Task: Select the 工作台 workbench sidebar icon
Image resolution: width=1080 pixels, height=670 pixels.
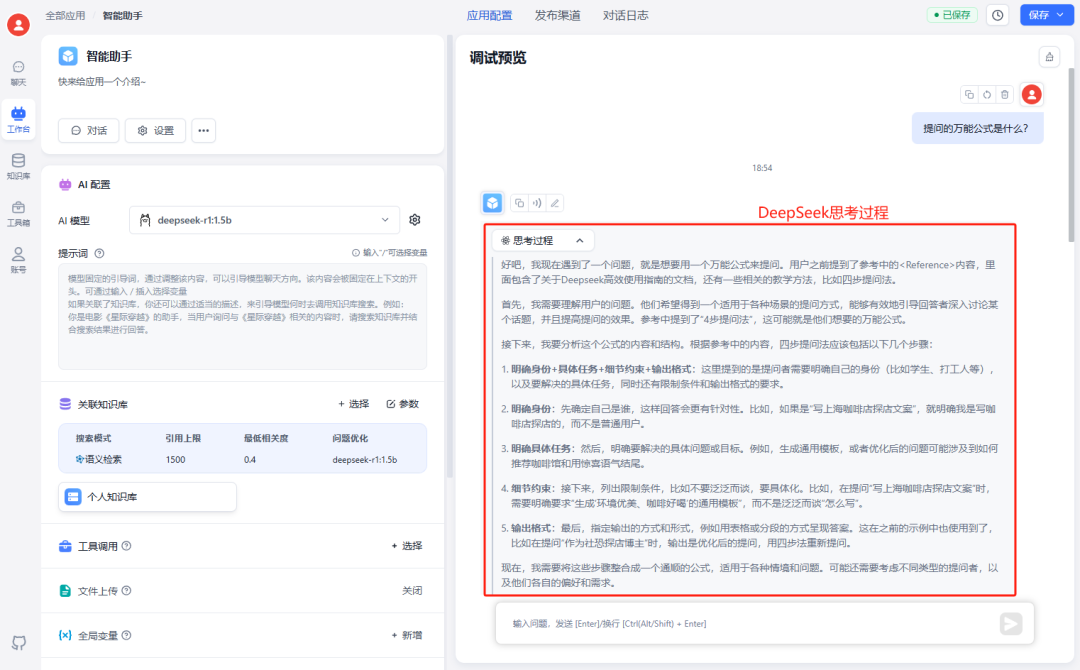Action: [19, 120]
